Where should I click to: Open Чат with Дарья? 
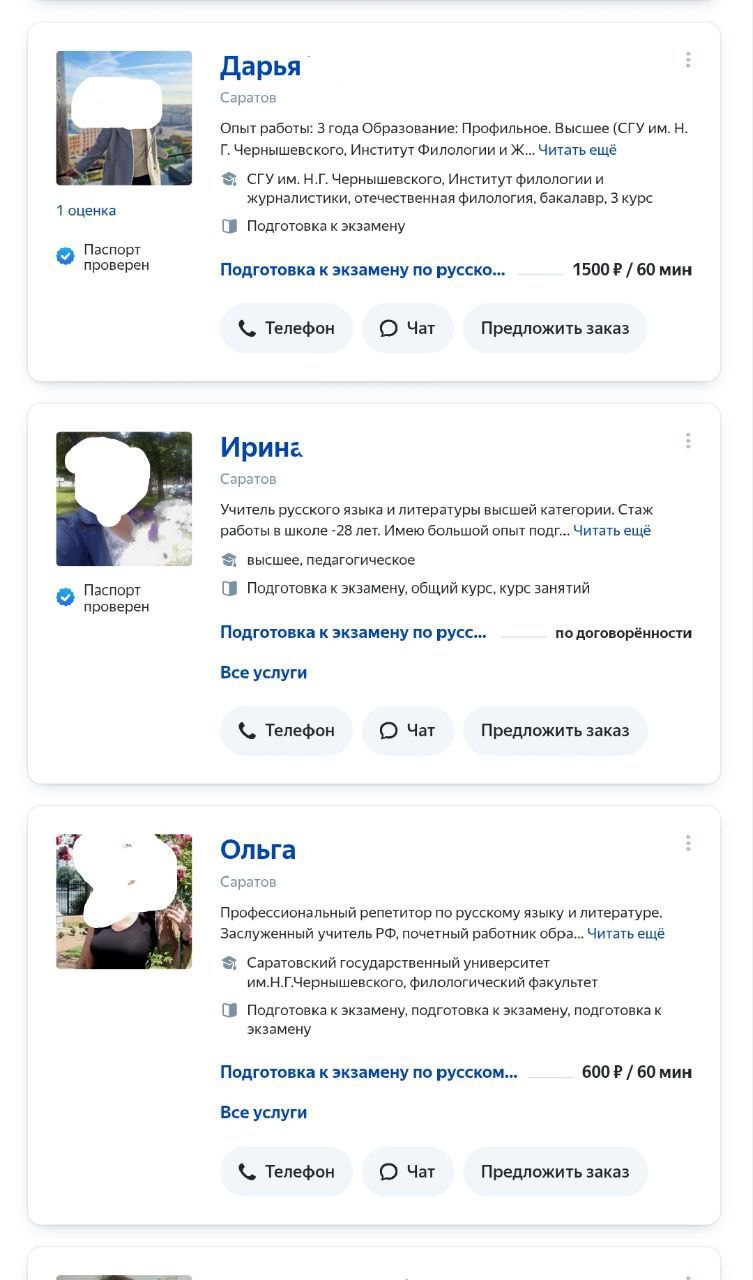[x=408, y=328]
